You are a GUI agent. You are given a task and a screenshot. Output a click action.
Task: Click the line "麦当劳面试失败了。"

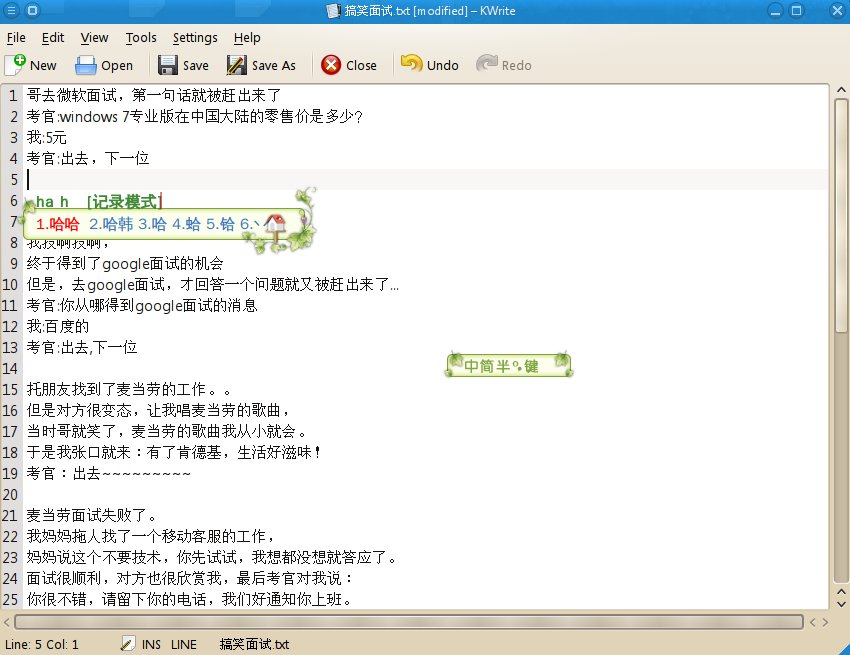[92, 515]
